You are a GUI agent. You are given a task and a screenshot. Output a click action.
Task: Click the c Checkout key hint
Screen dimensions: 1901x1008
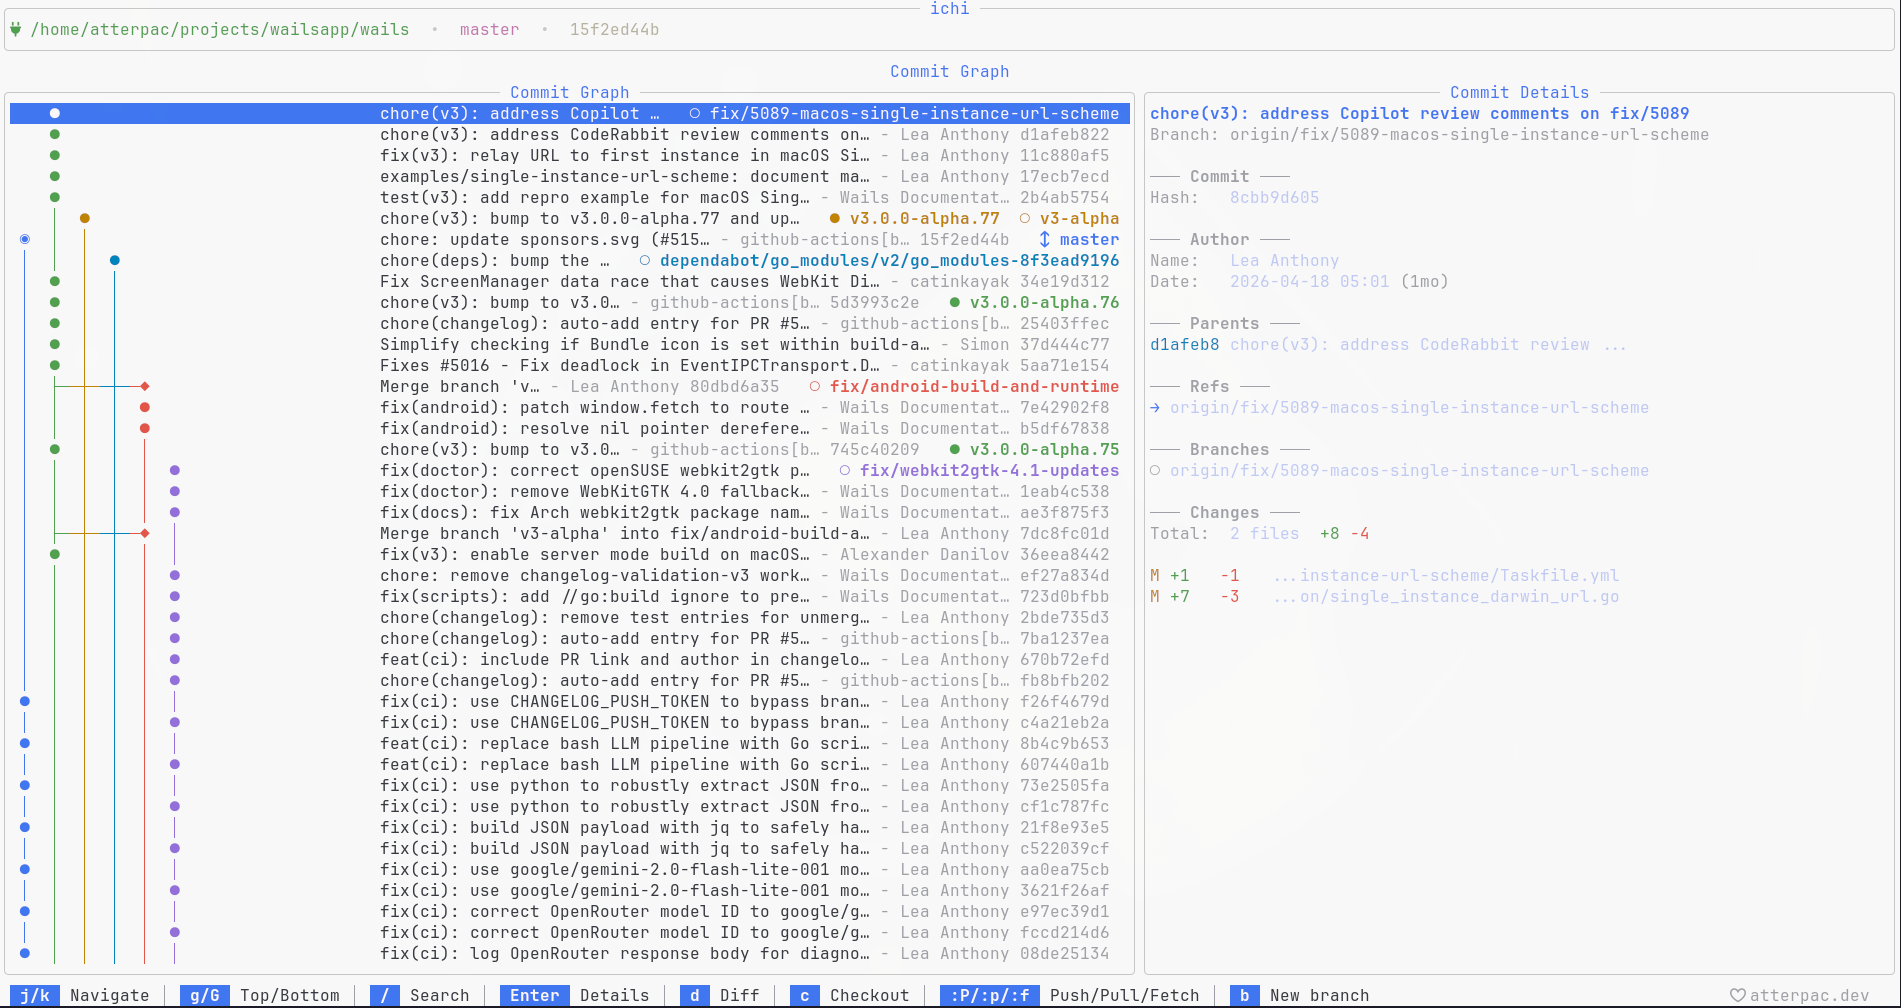point(850,996)
